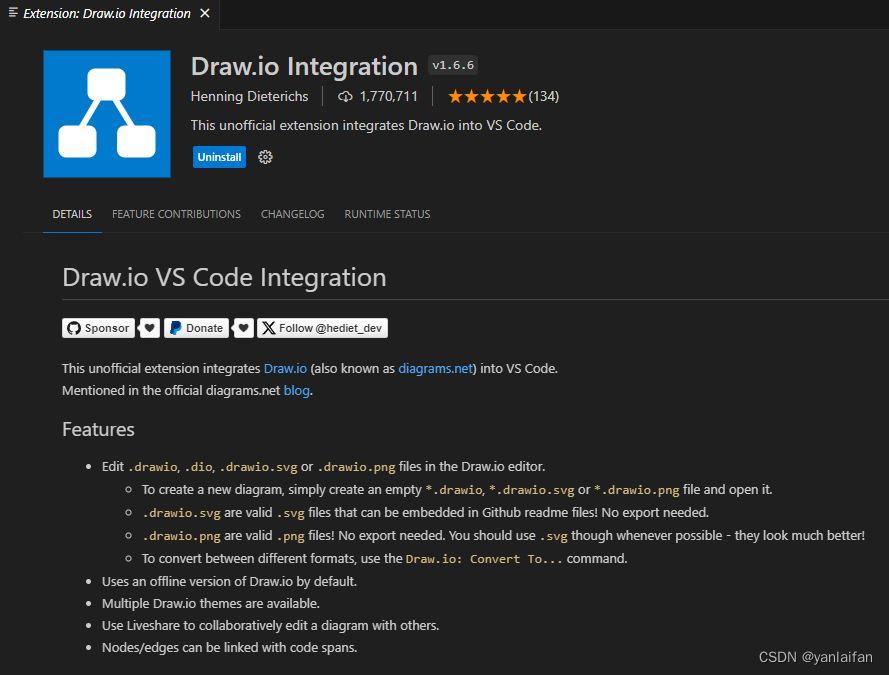
Task: Close the Draw.io Integration extension tab
Action: 205,13
